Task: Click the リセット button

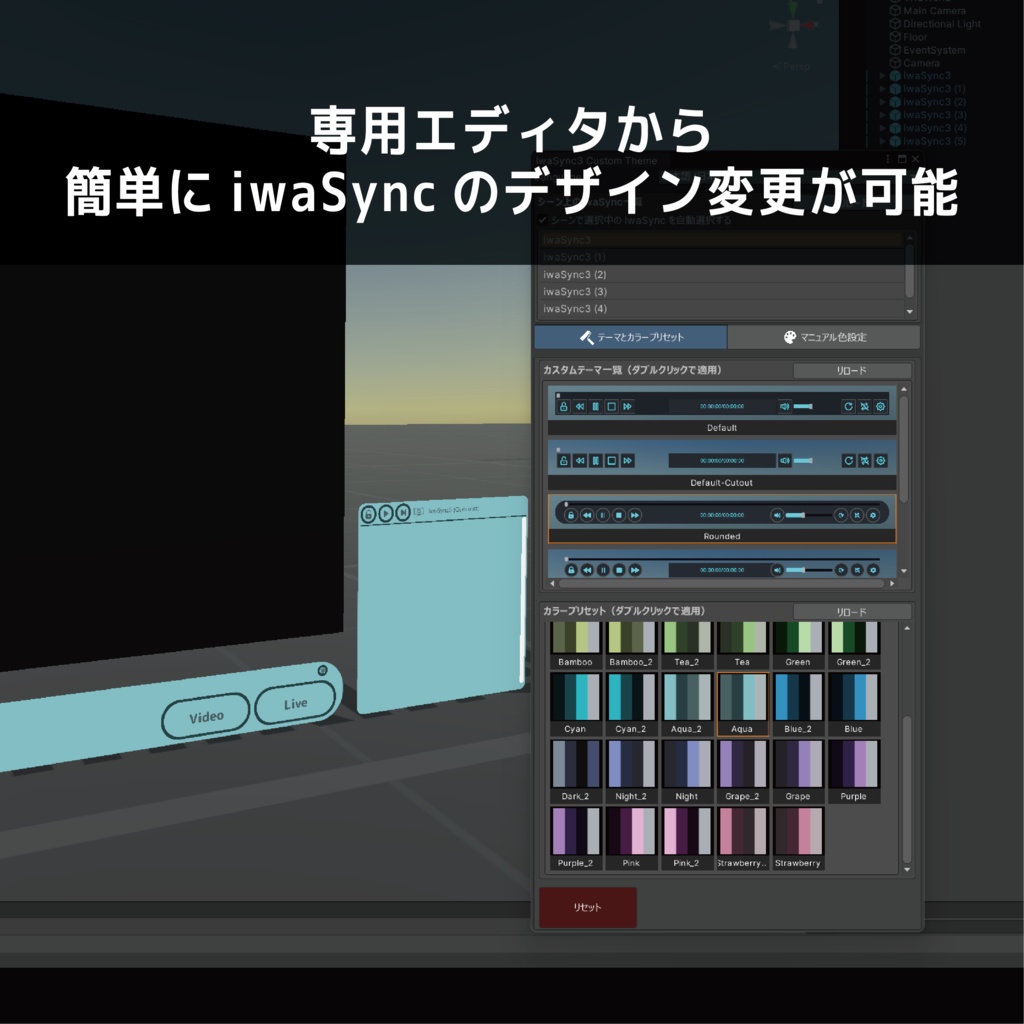Action: pos(588,906)
